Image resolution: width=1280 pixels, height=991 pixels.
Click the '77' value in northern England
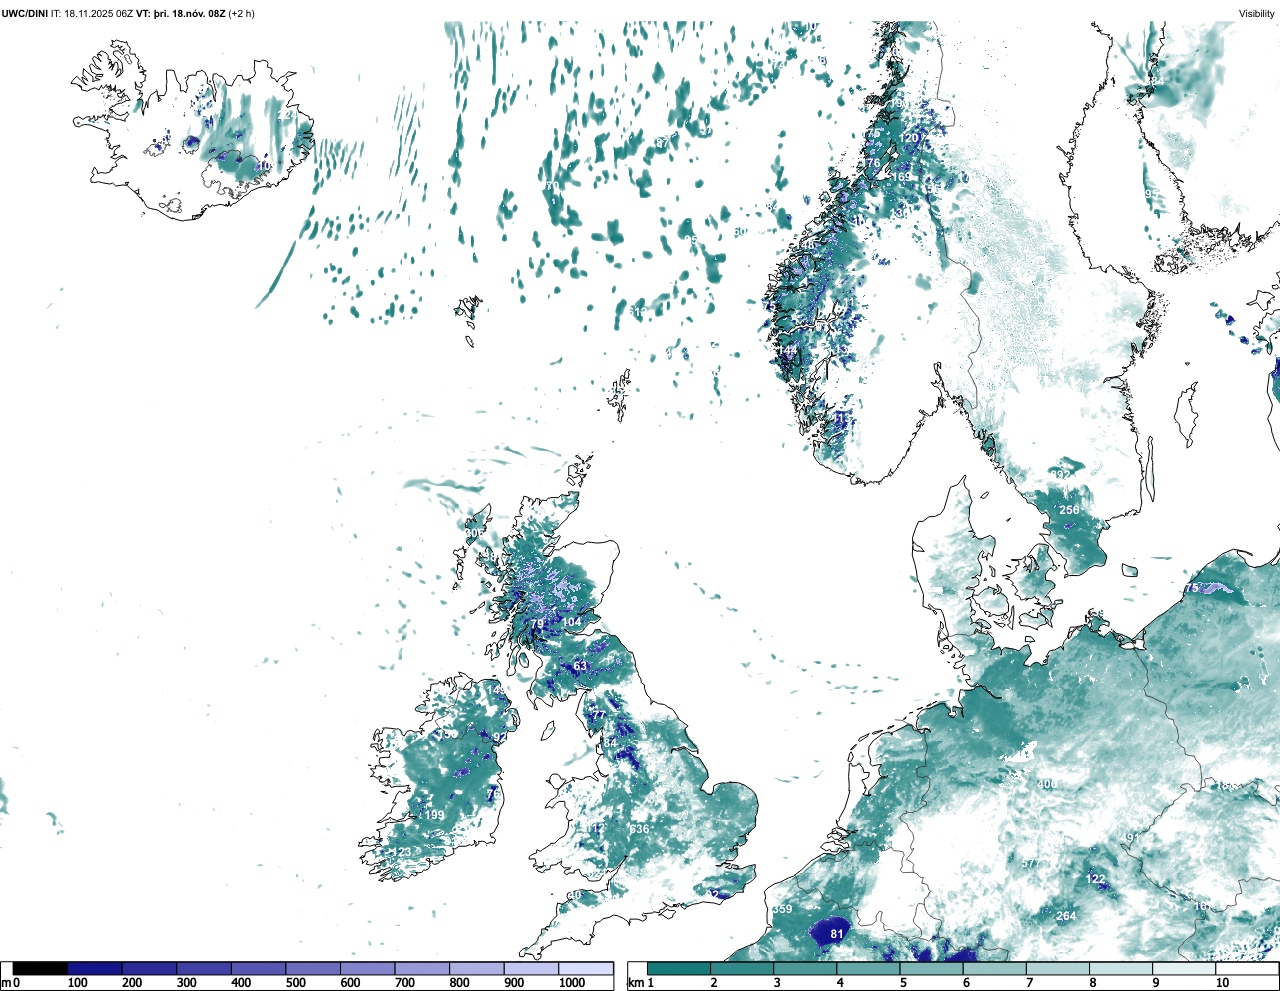pyautogui.click(x=597, y=715)
